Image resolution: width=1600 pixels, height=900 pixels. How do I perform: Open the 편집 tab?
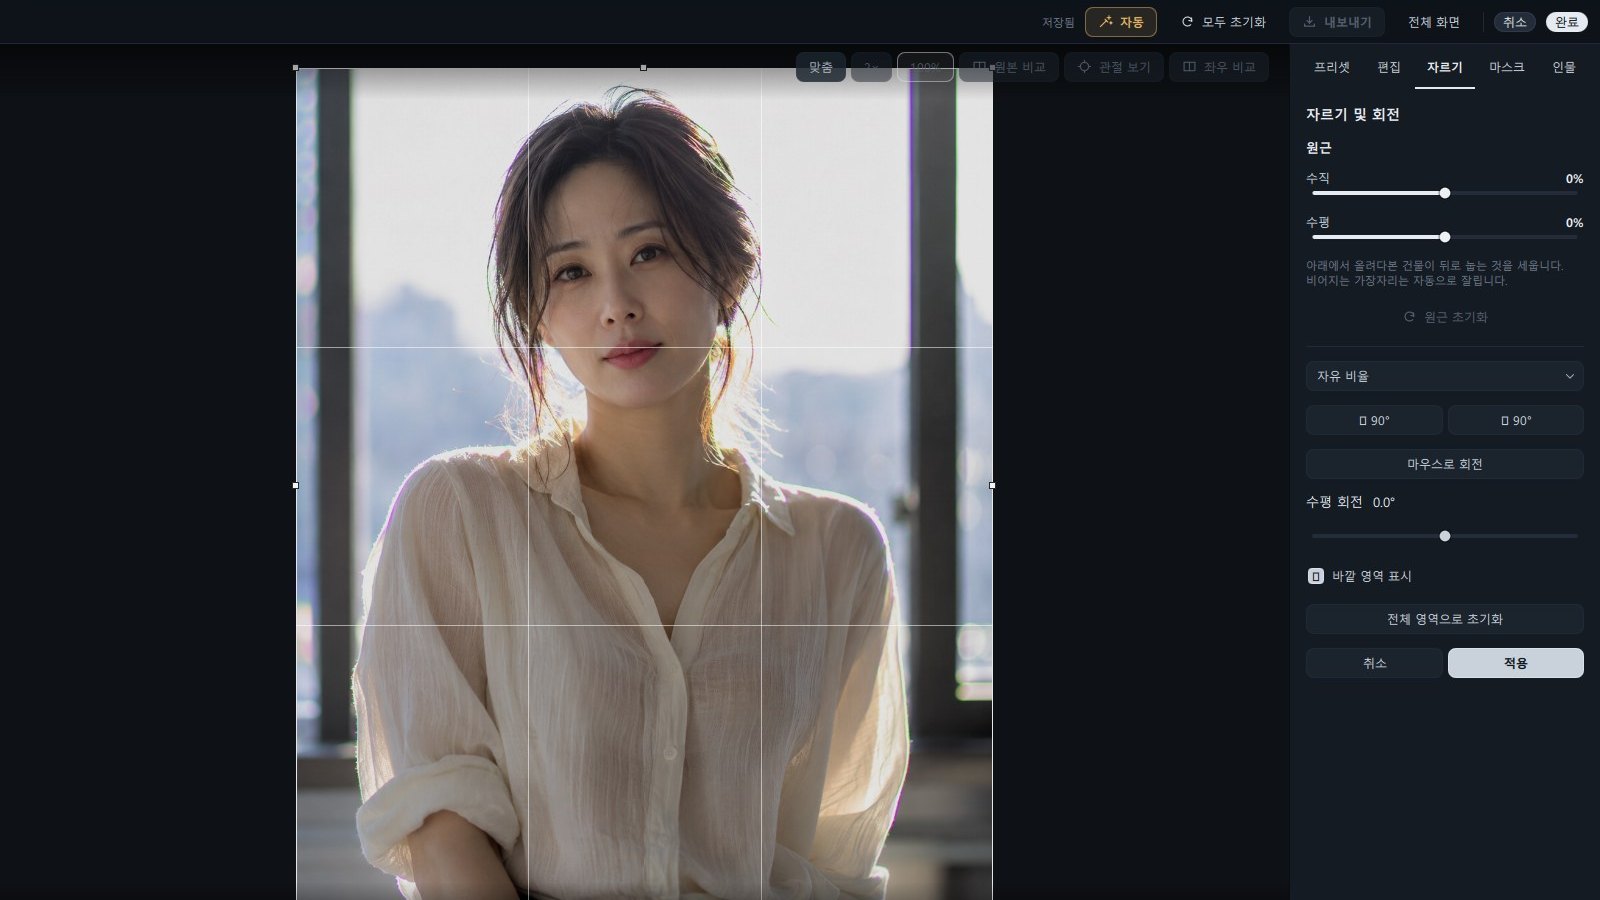coord(1388,67)
